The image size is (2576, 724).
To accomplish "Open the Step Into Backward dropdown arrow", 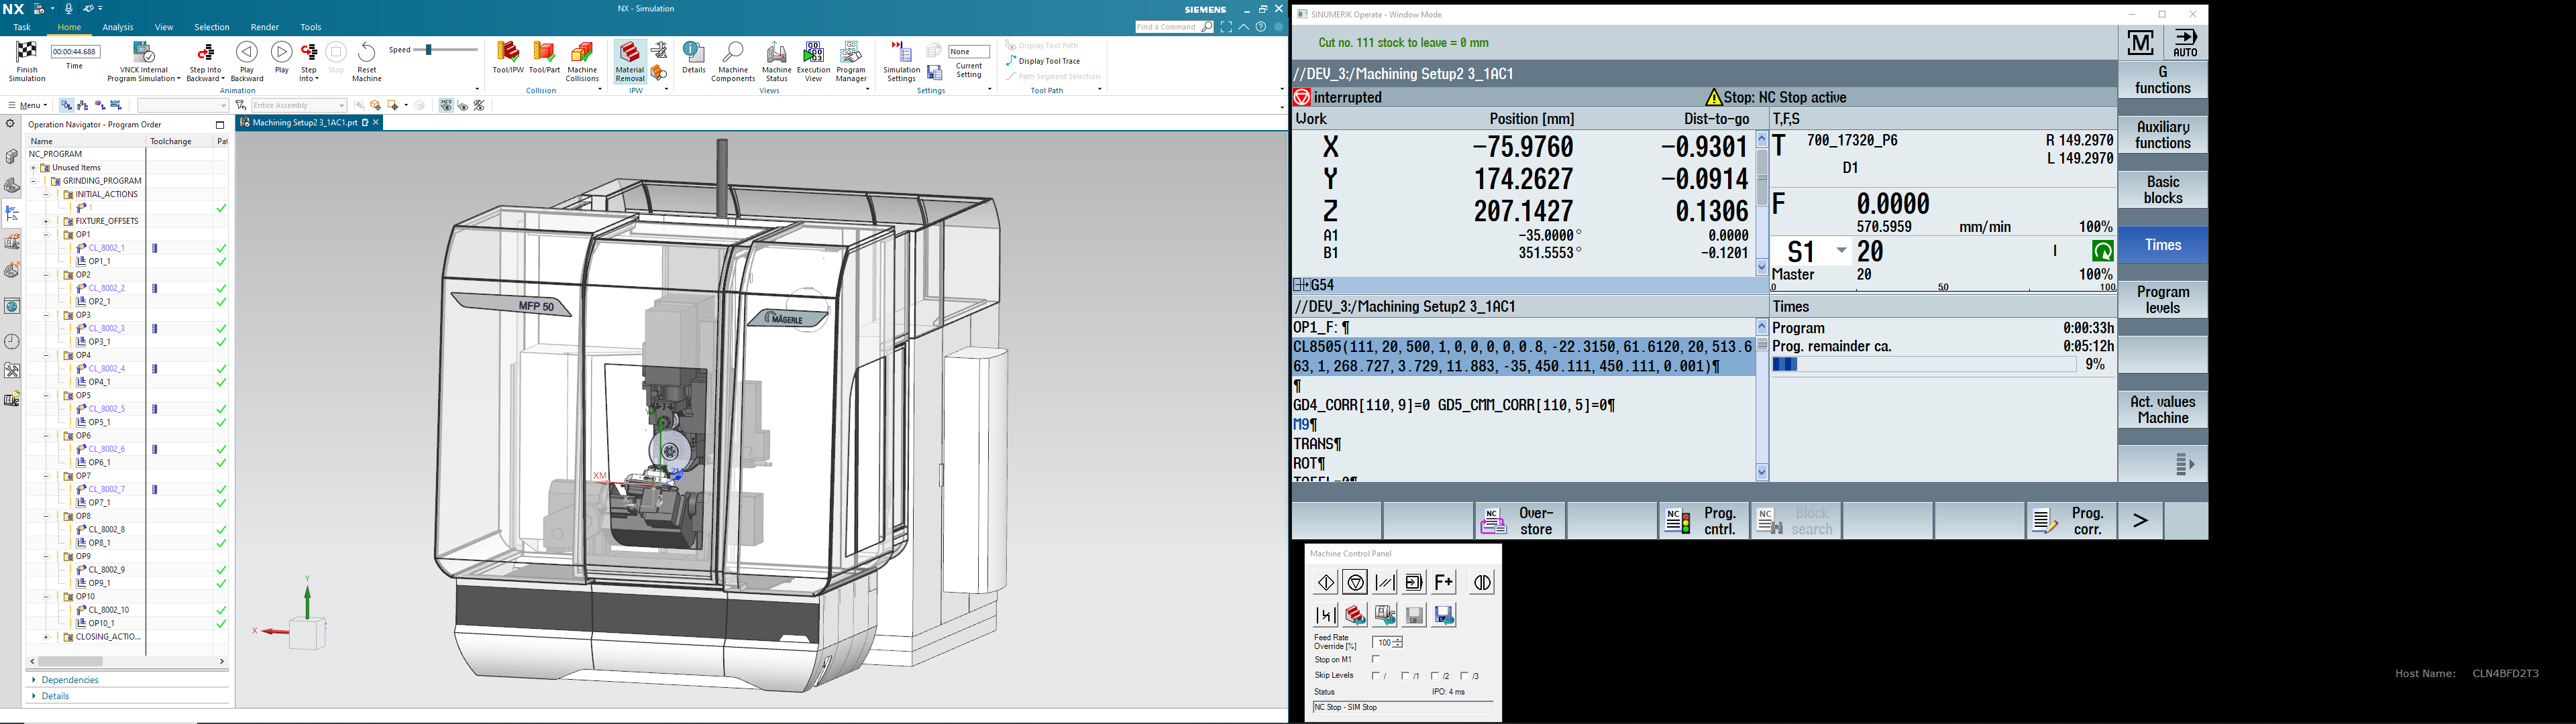I will pos(222,78).
